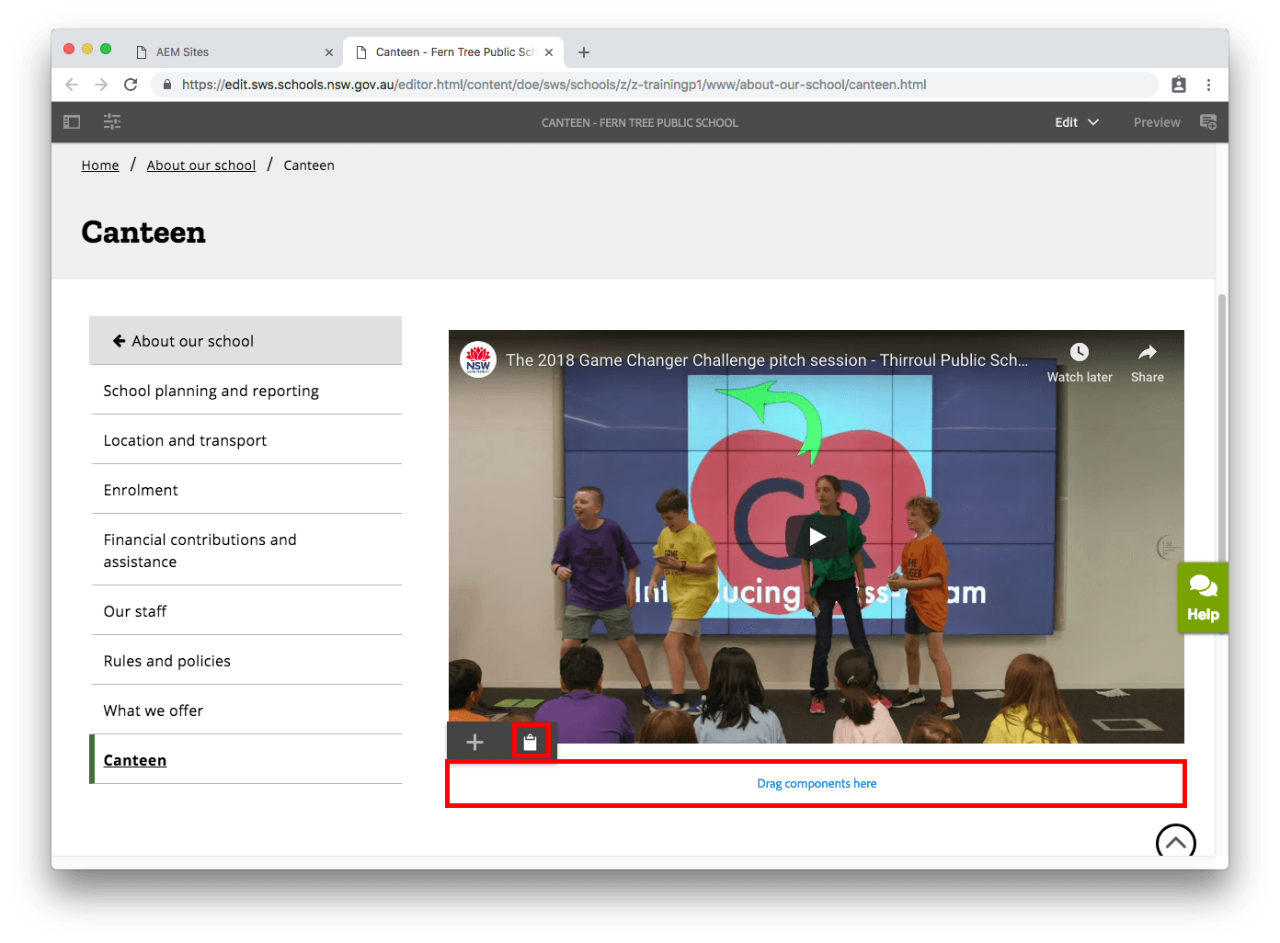Open Our staff page

click(x=246, y=611)
